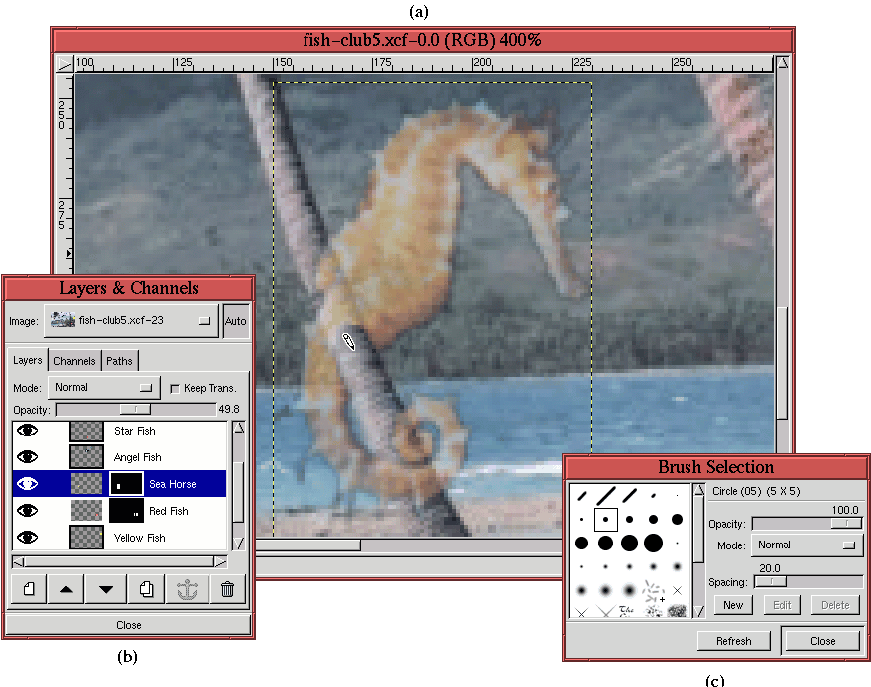Click the new layer icon button
Image resolution: width=871 pixels, height=687 pixels.
coord(29,589)
